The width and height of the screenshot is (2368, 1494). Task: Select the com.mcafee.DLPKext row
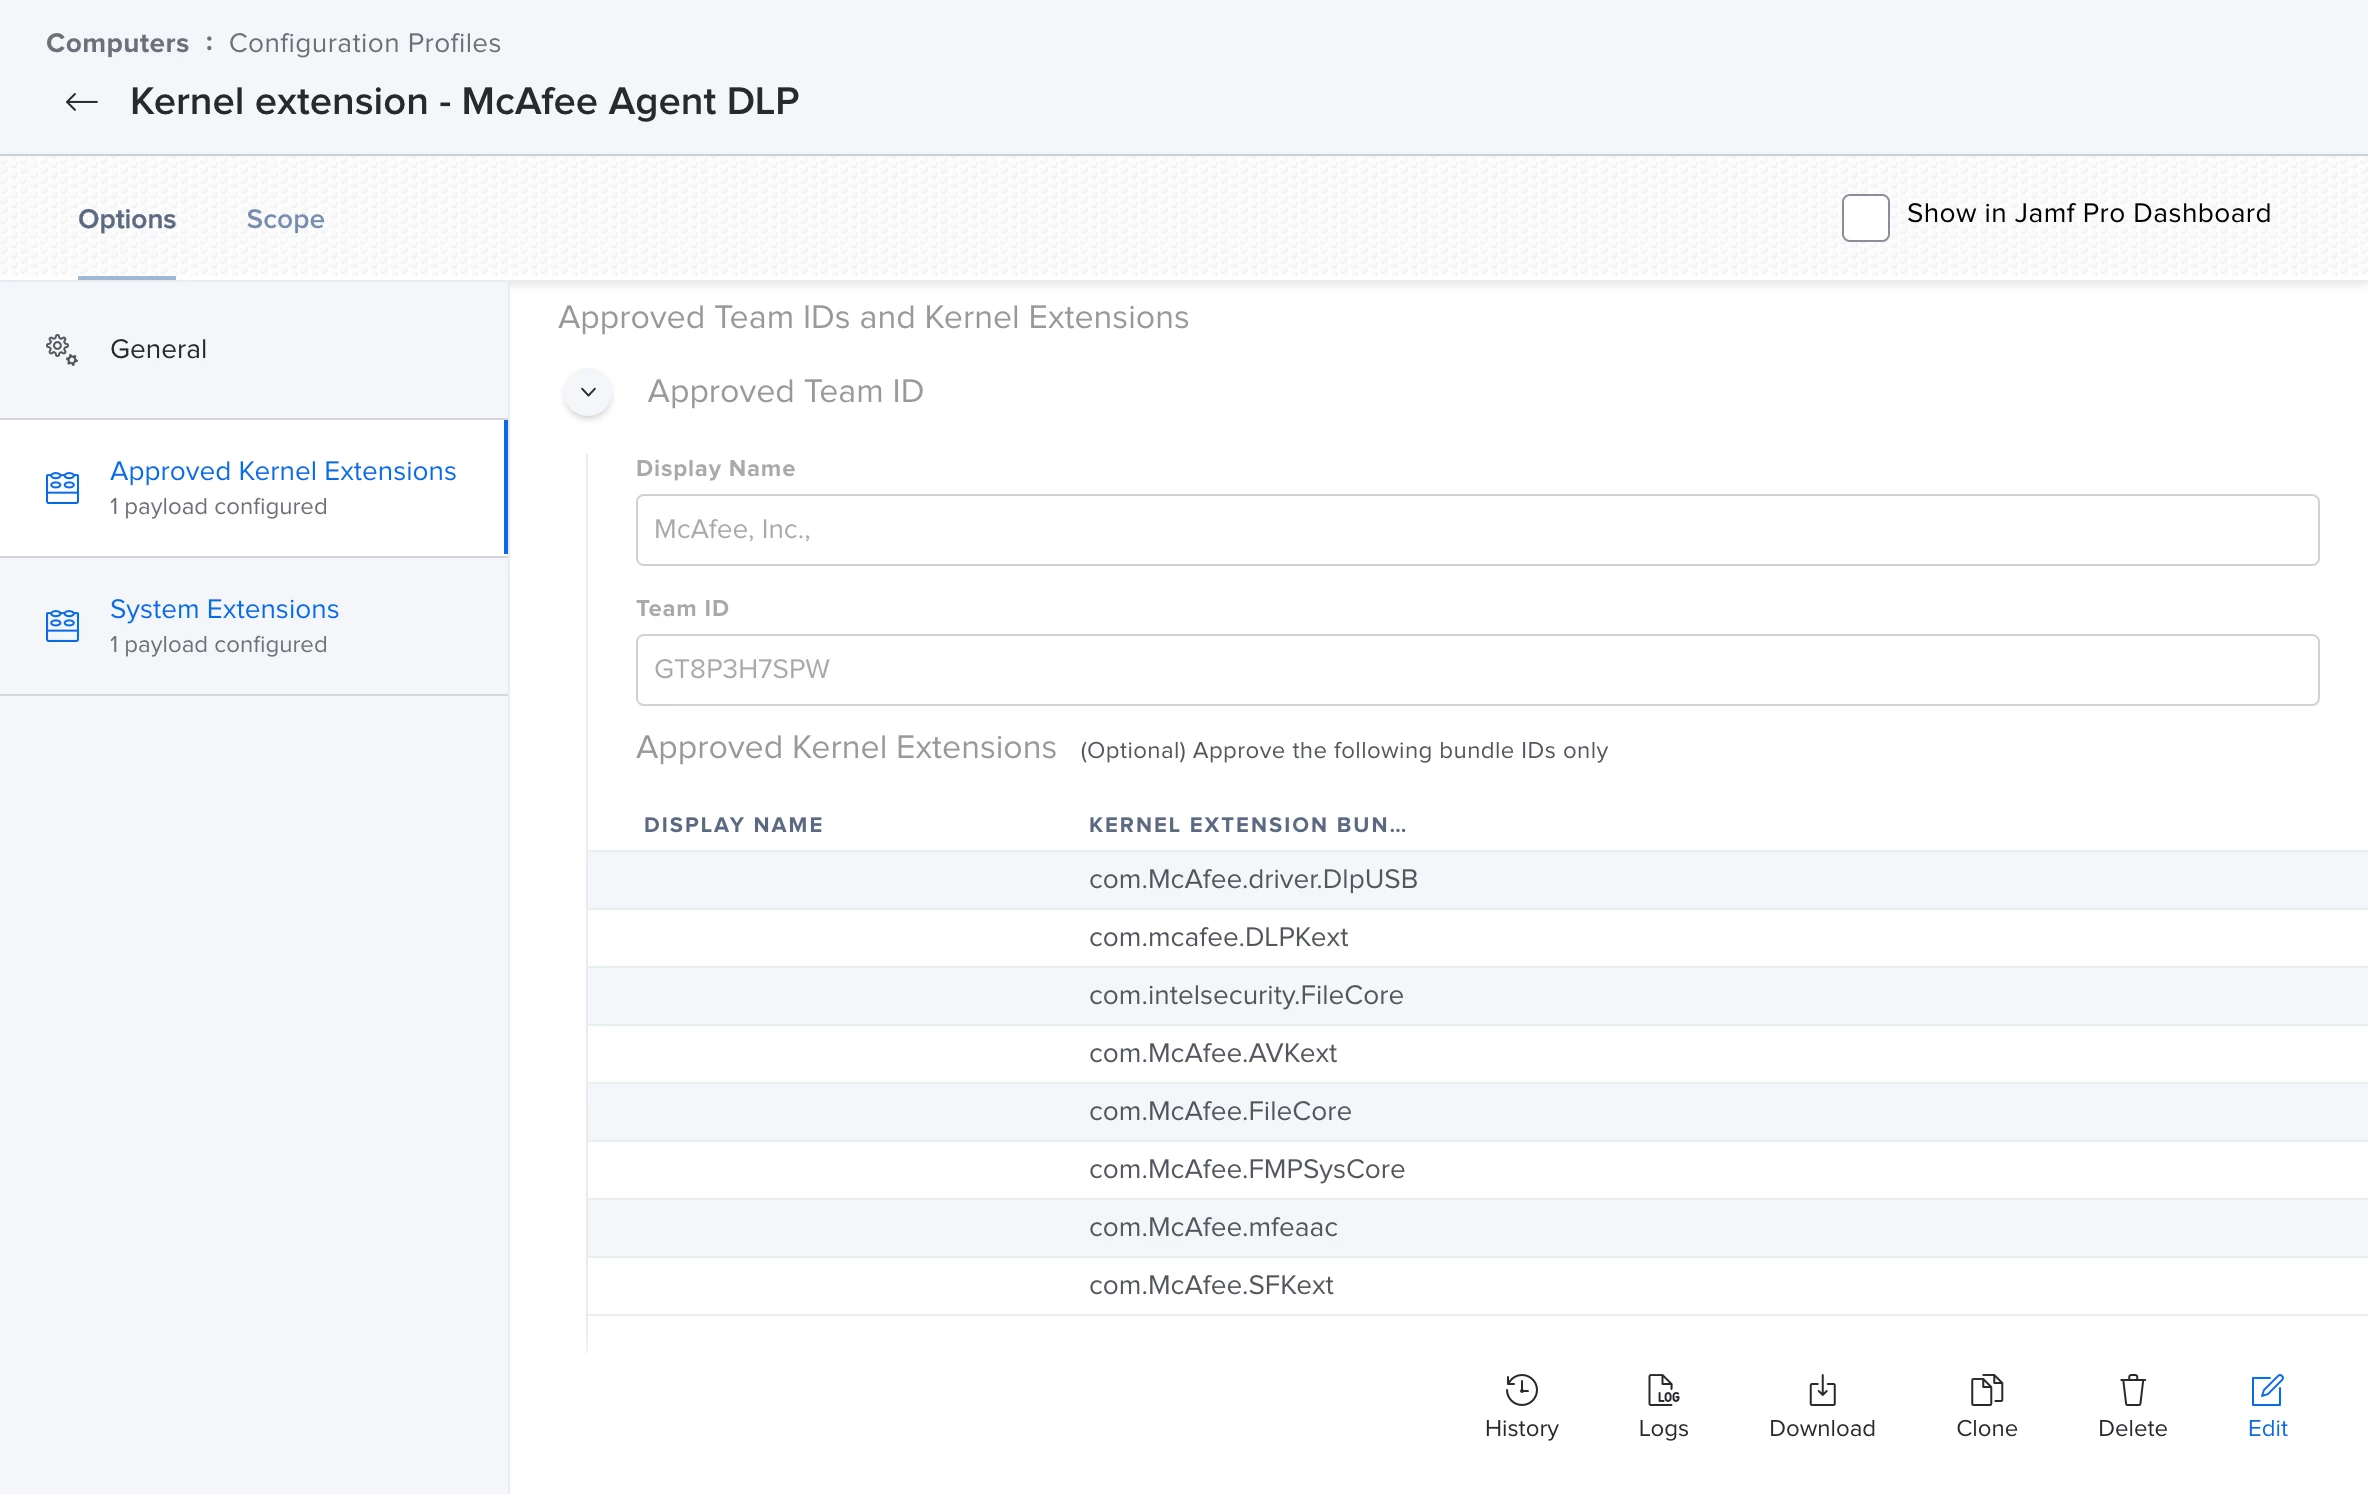[1477, 938]
